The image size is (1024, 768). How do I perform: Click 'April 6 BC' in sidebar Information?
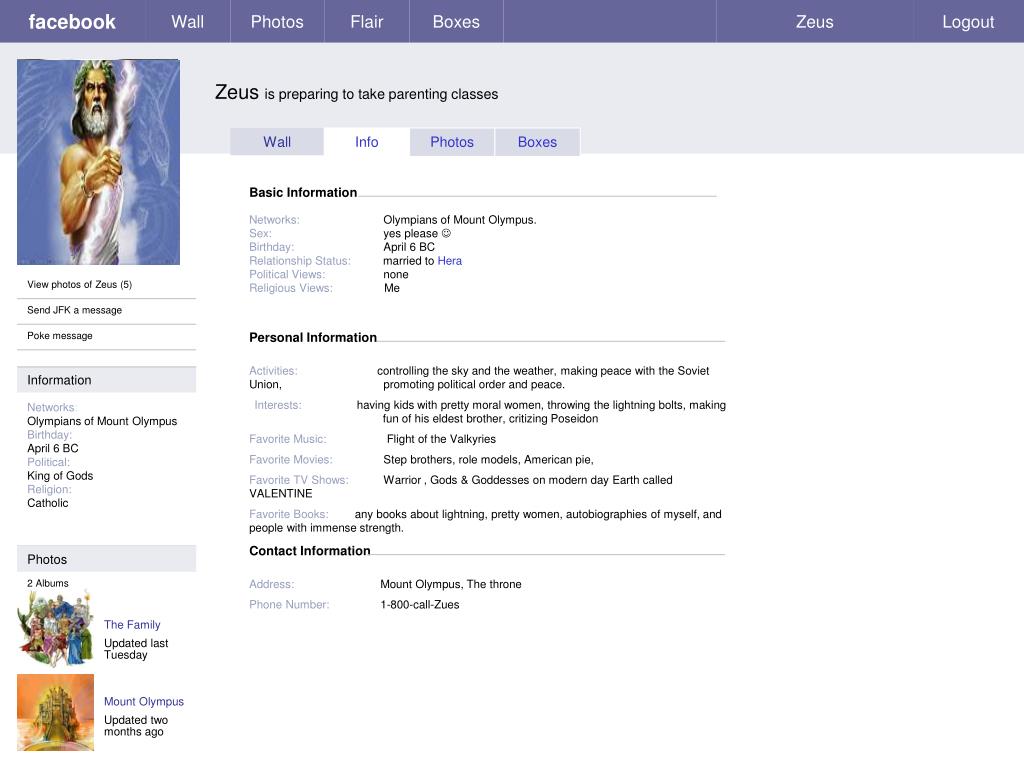tap(53, 449)
